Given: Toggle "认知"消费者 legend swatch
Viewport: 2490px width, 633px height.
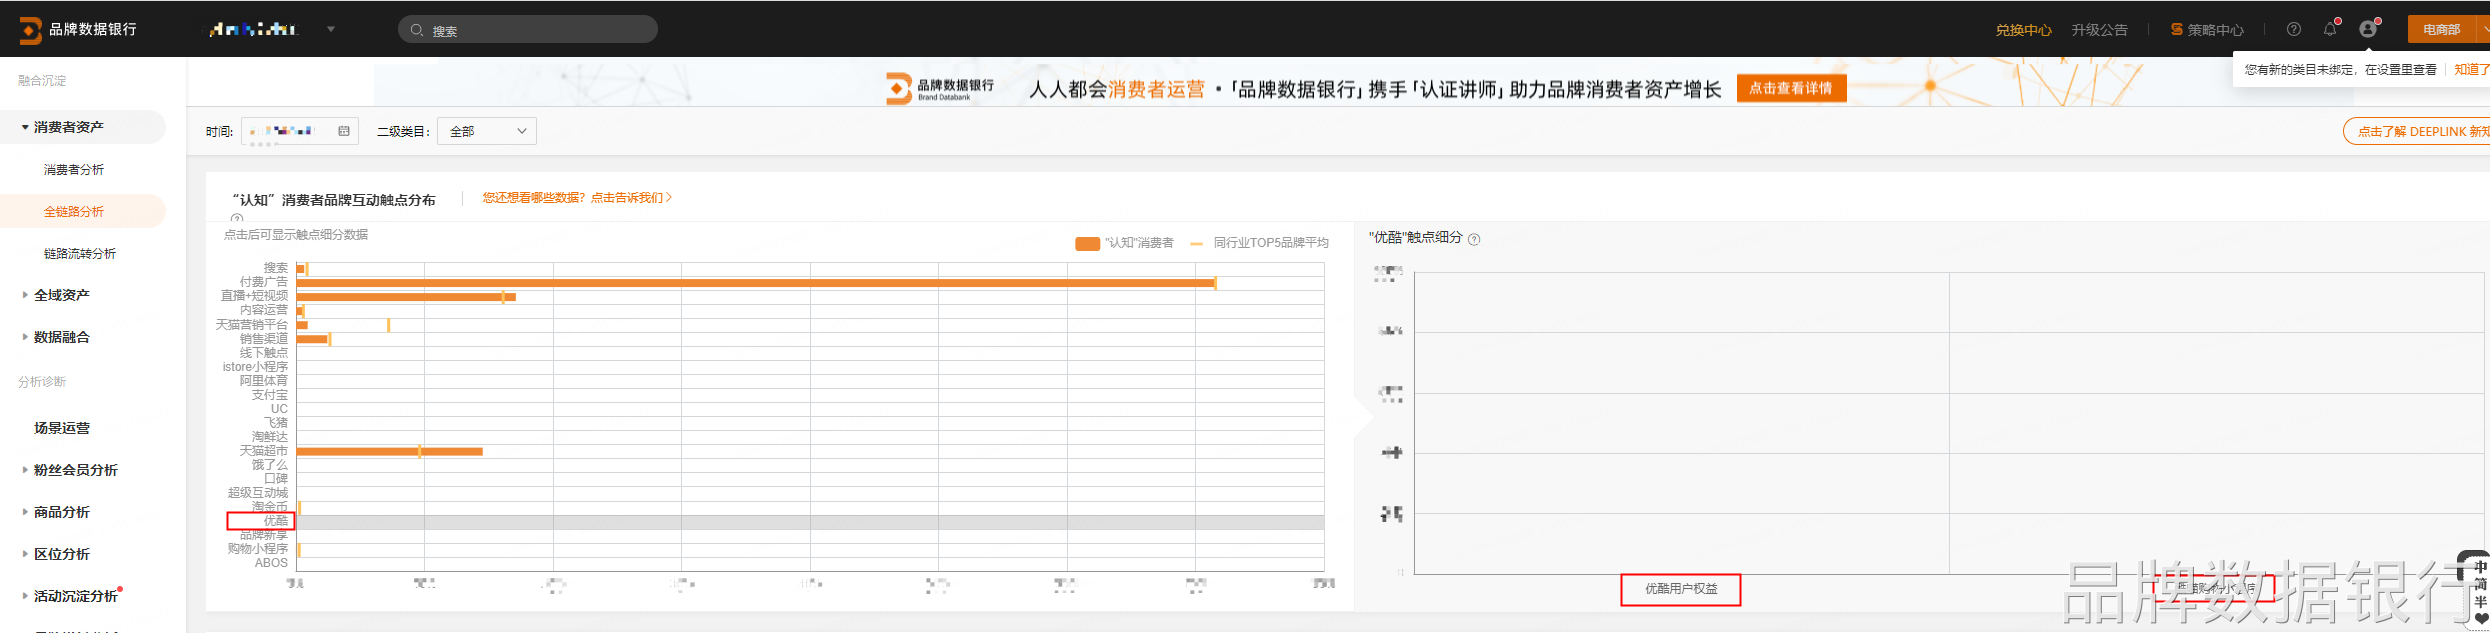Looking at the screenshot, I should click(1087, 243).
